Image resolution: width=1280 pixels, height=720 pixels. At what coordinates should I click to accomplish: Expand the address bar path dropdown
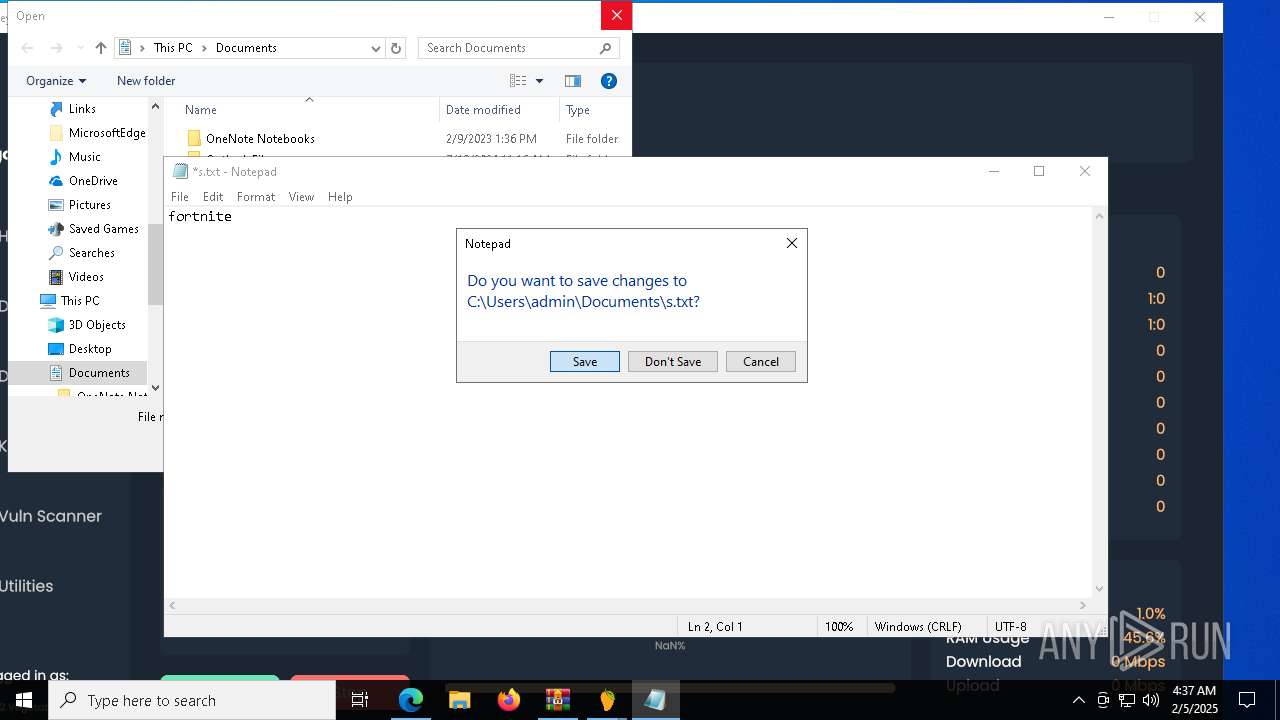point(375,48)
